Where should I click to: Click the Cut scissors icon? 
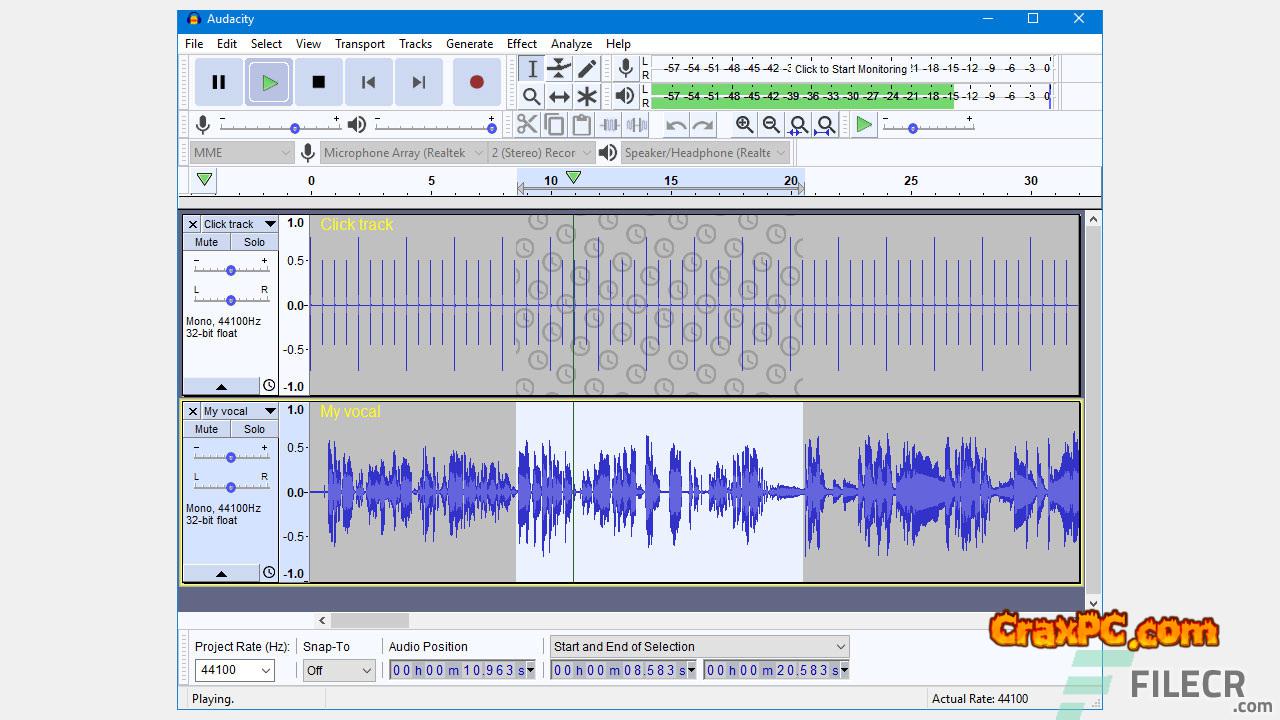point(526,125)
